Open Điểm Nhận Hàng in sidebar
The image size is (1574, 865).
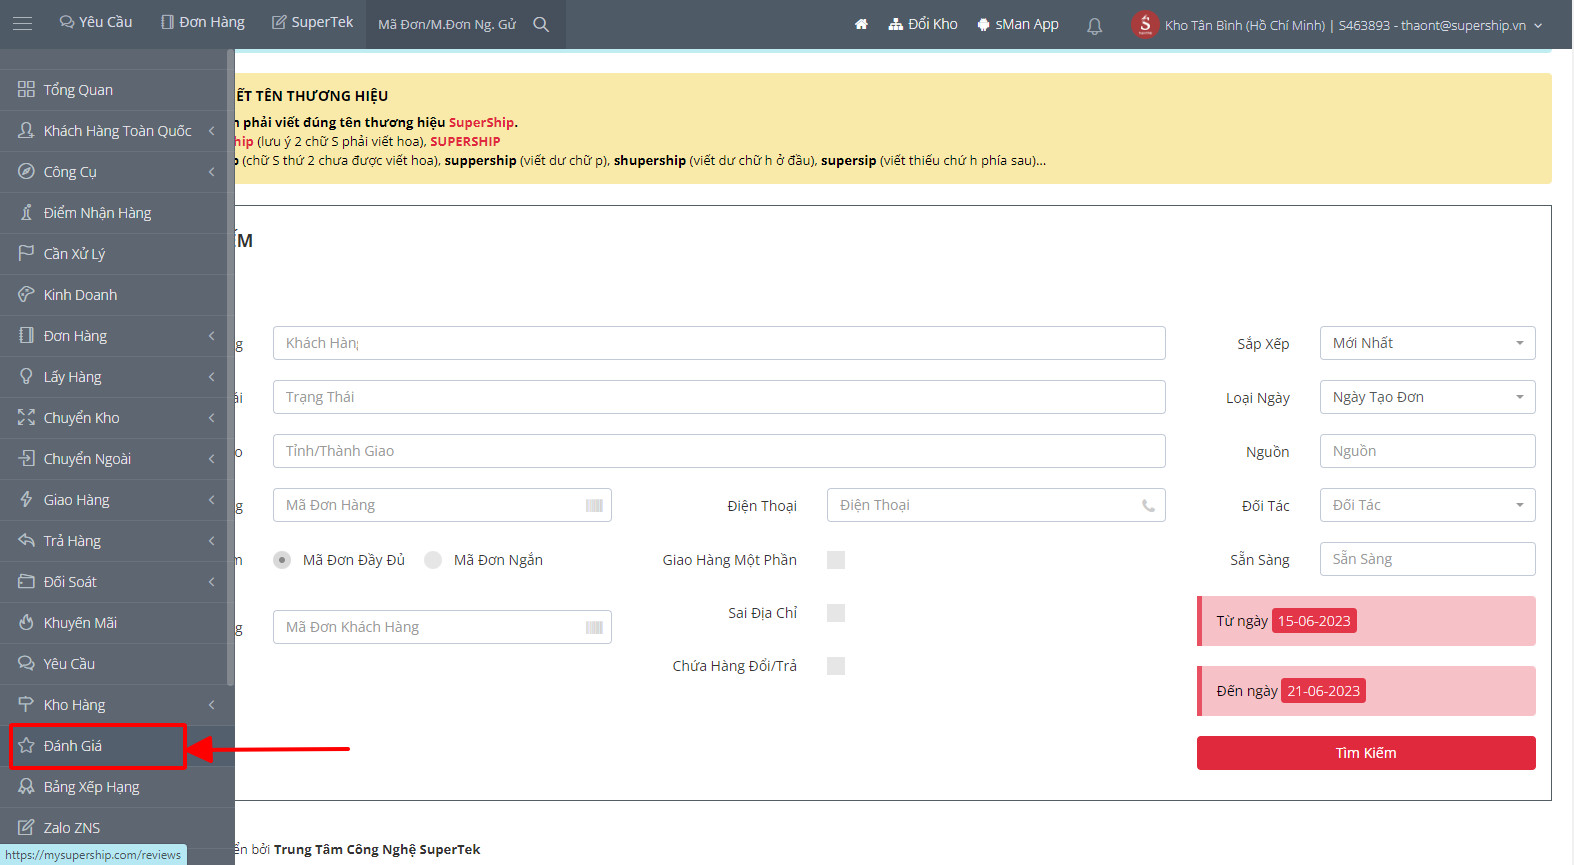point(114,213)
